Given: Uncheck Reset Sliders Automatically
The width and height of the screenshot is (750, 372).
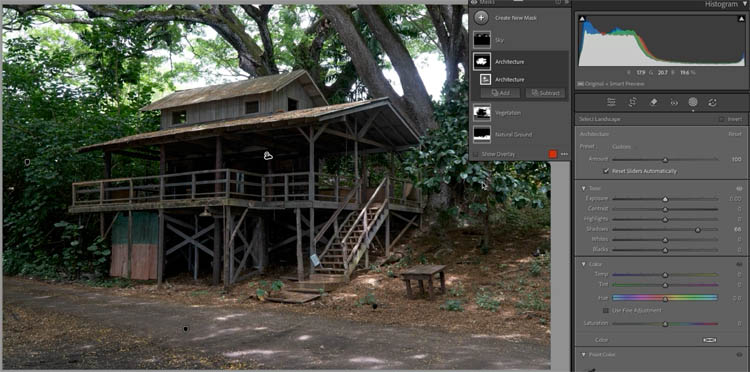Looking at the screenshot, I should pos(607,171).
